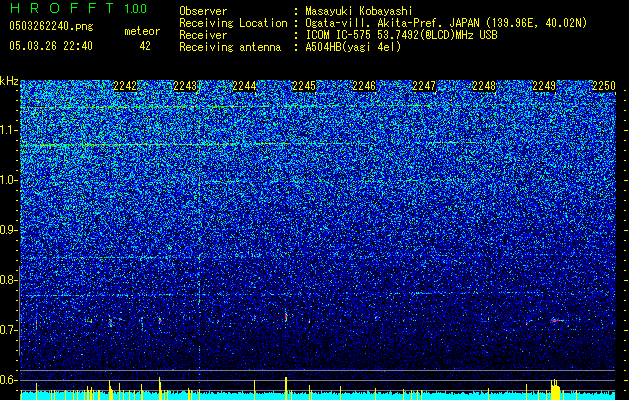Click the 2250 time marker

click(x=604, y=86)
